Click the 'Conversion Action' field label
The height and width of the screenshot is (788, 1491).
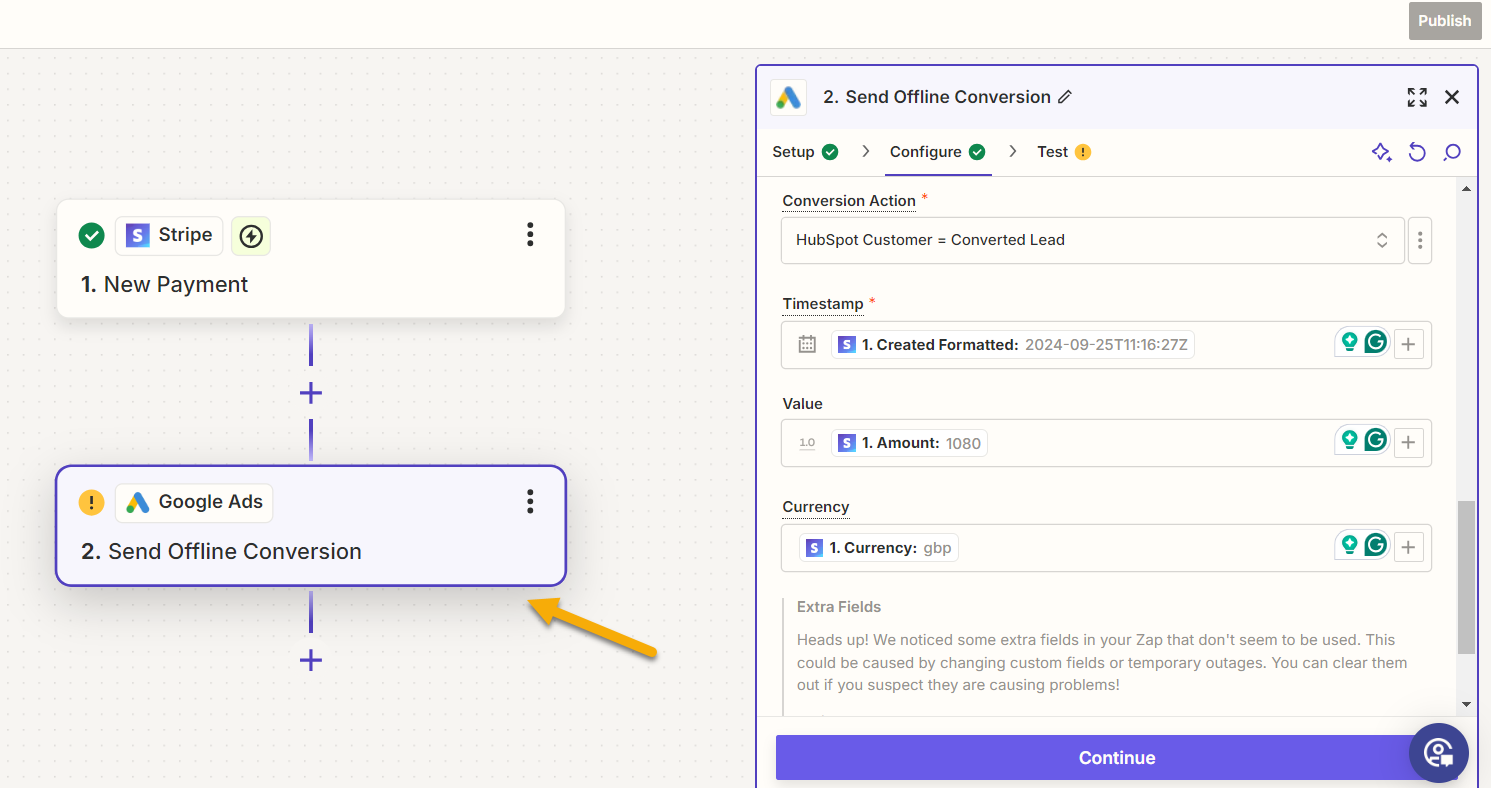point(849,201)
